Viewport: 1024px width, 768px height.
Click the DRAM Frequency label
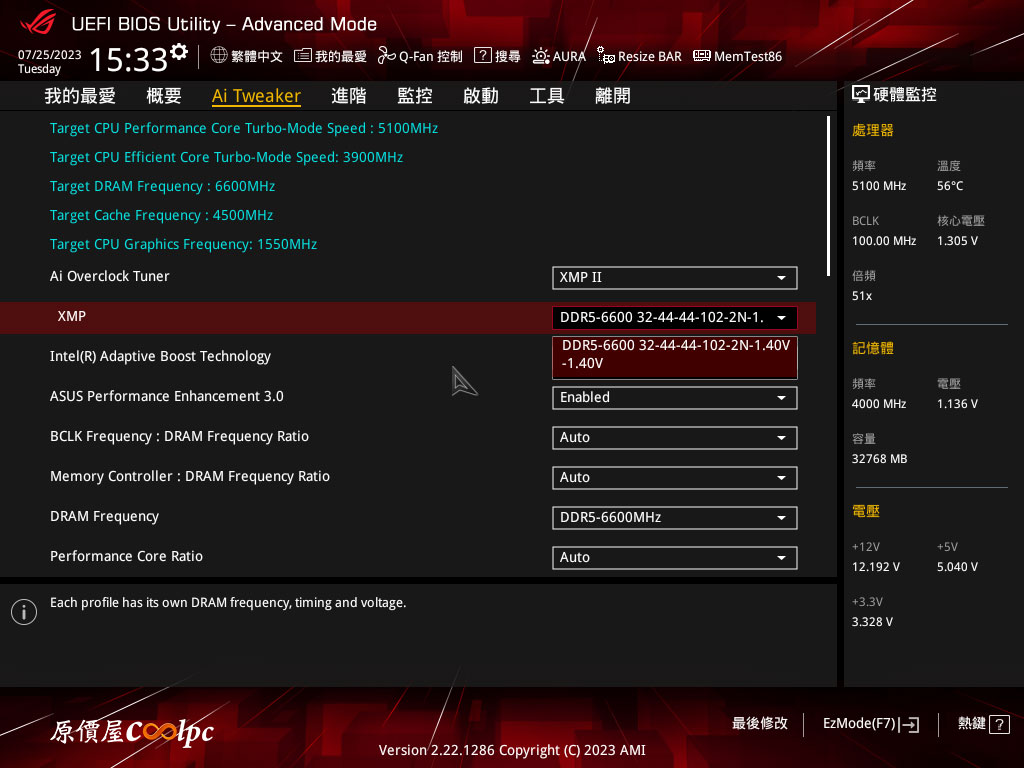(x=104, y=517)
